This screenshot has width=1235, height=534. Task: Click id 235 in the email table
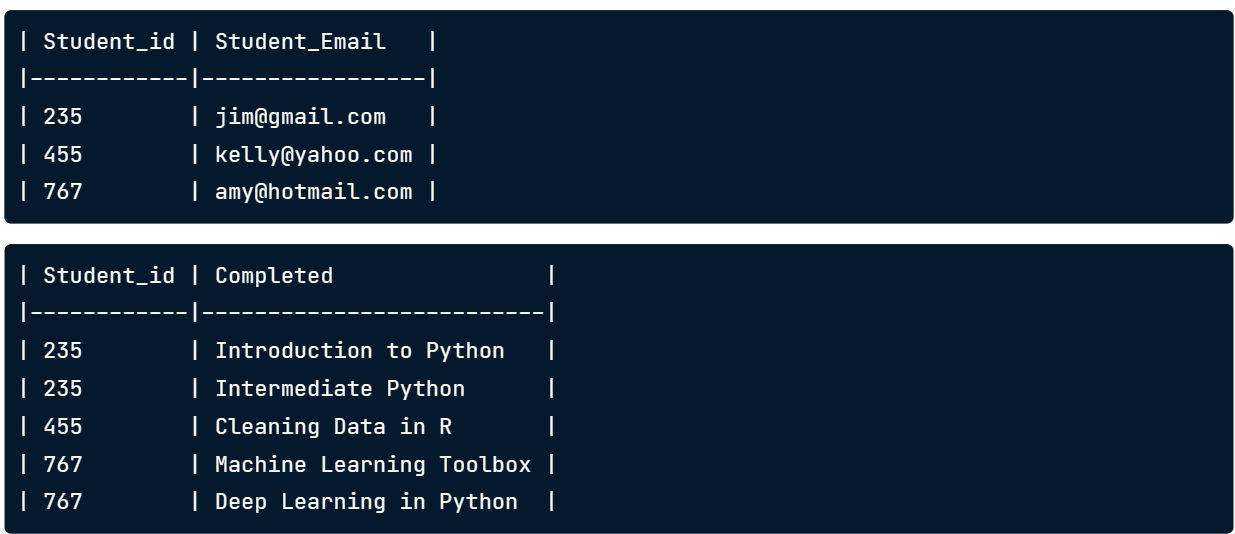pyautogui.click(x=63, y=117)
